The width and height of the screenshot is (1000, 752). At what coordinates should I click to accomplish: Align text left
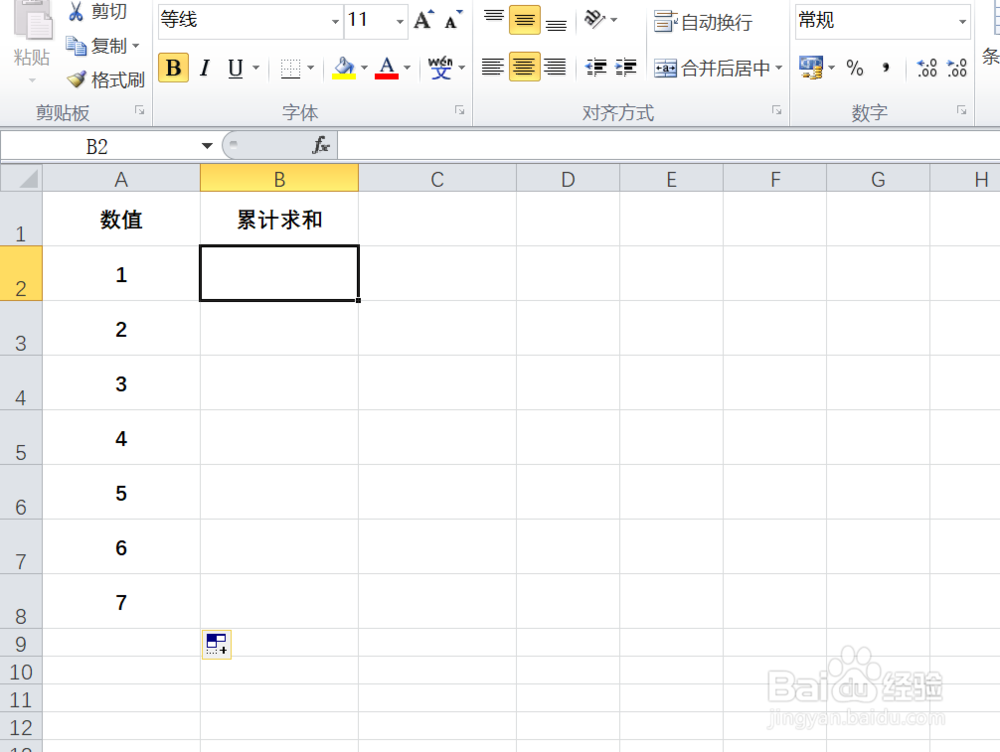[x=492, y=67]
